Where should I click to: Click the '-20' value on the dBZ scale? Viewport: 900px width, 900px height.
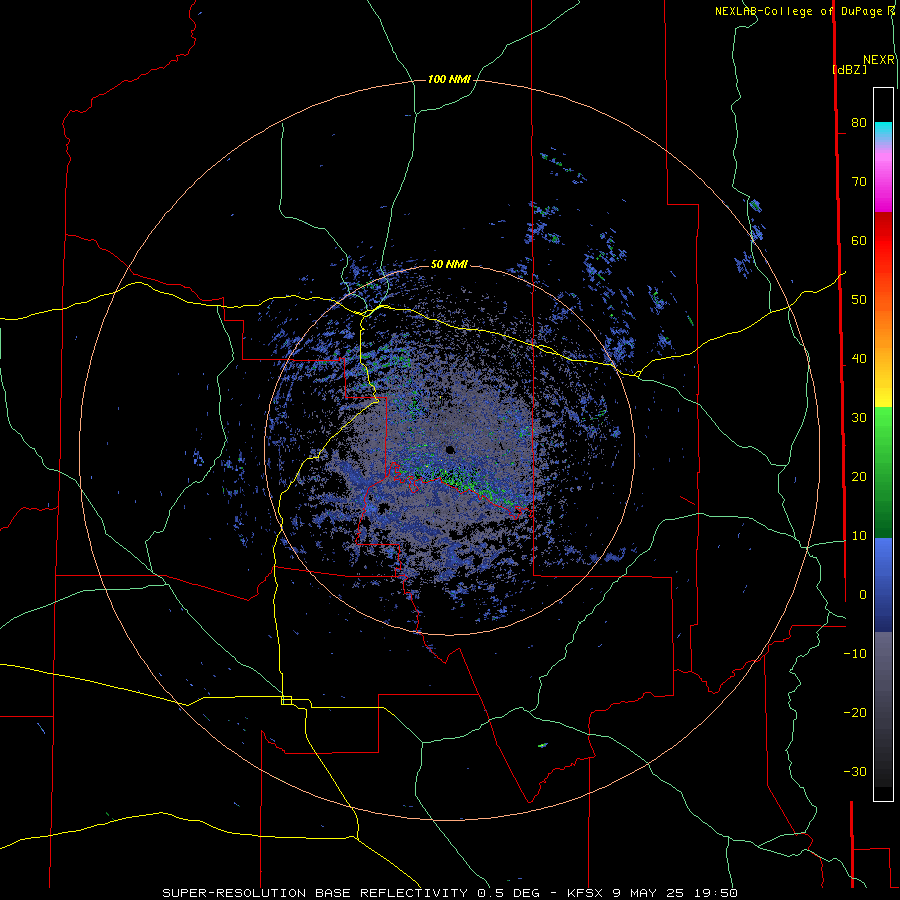(855, 713)
